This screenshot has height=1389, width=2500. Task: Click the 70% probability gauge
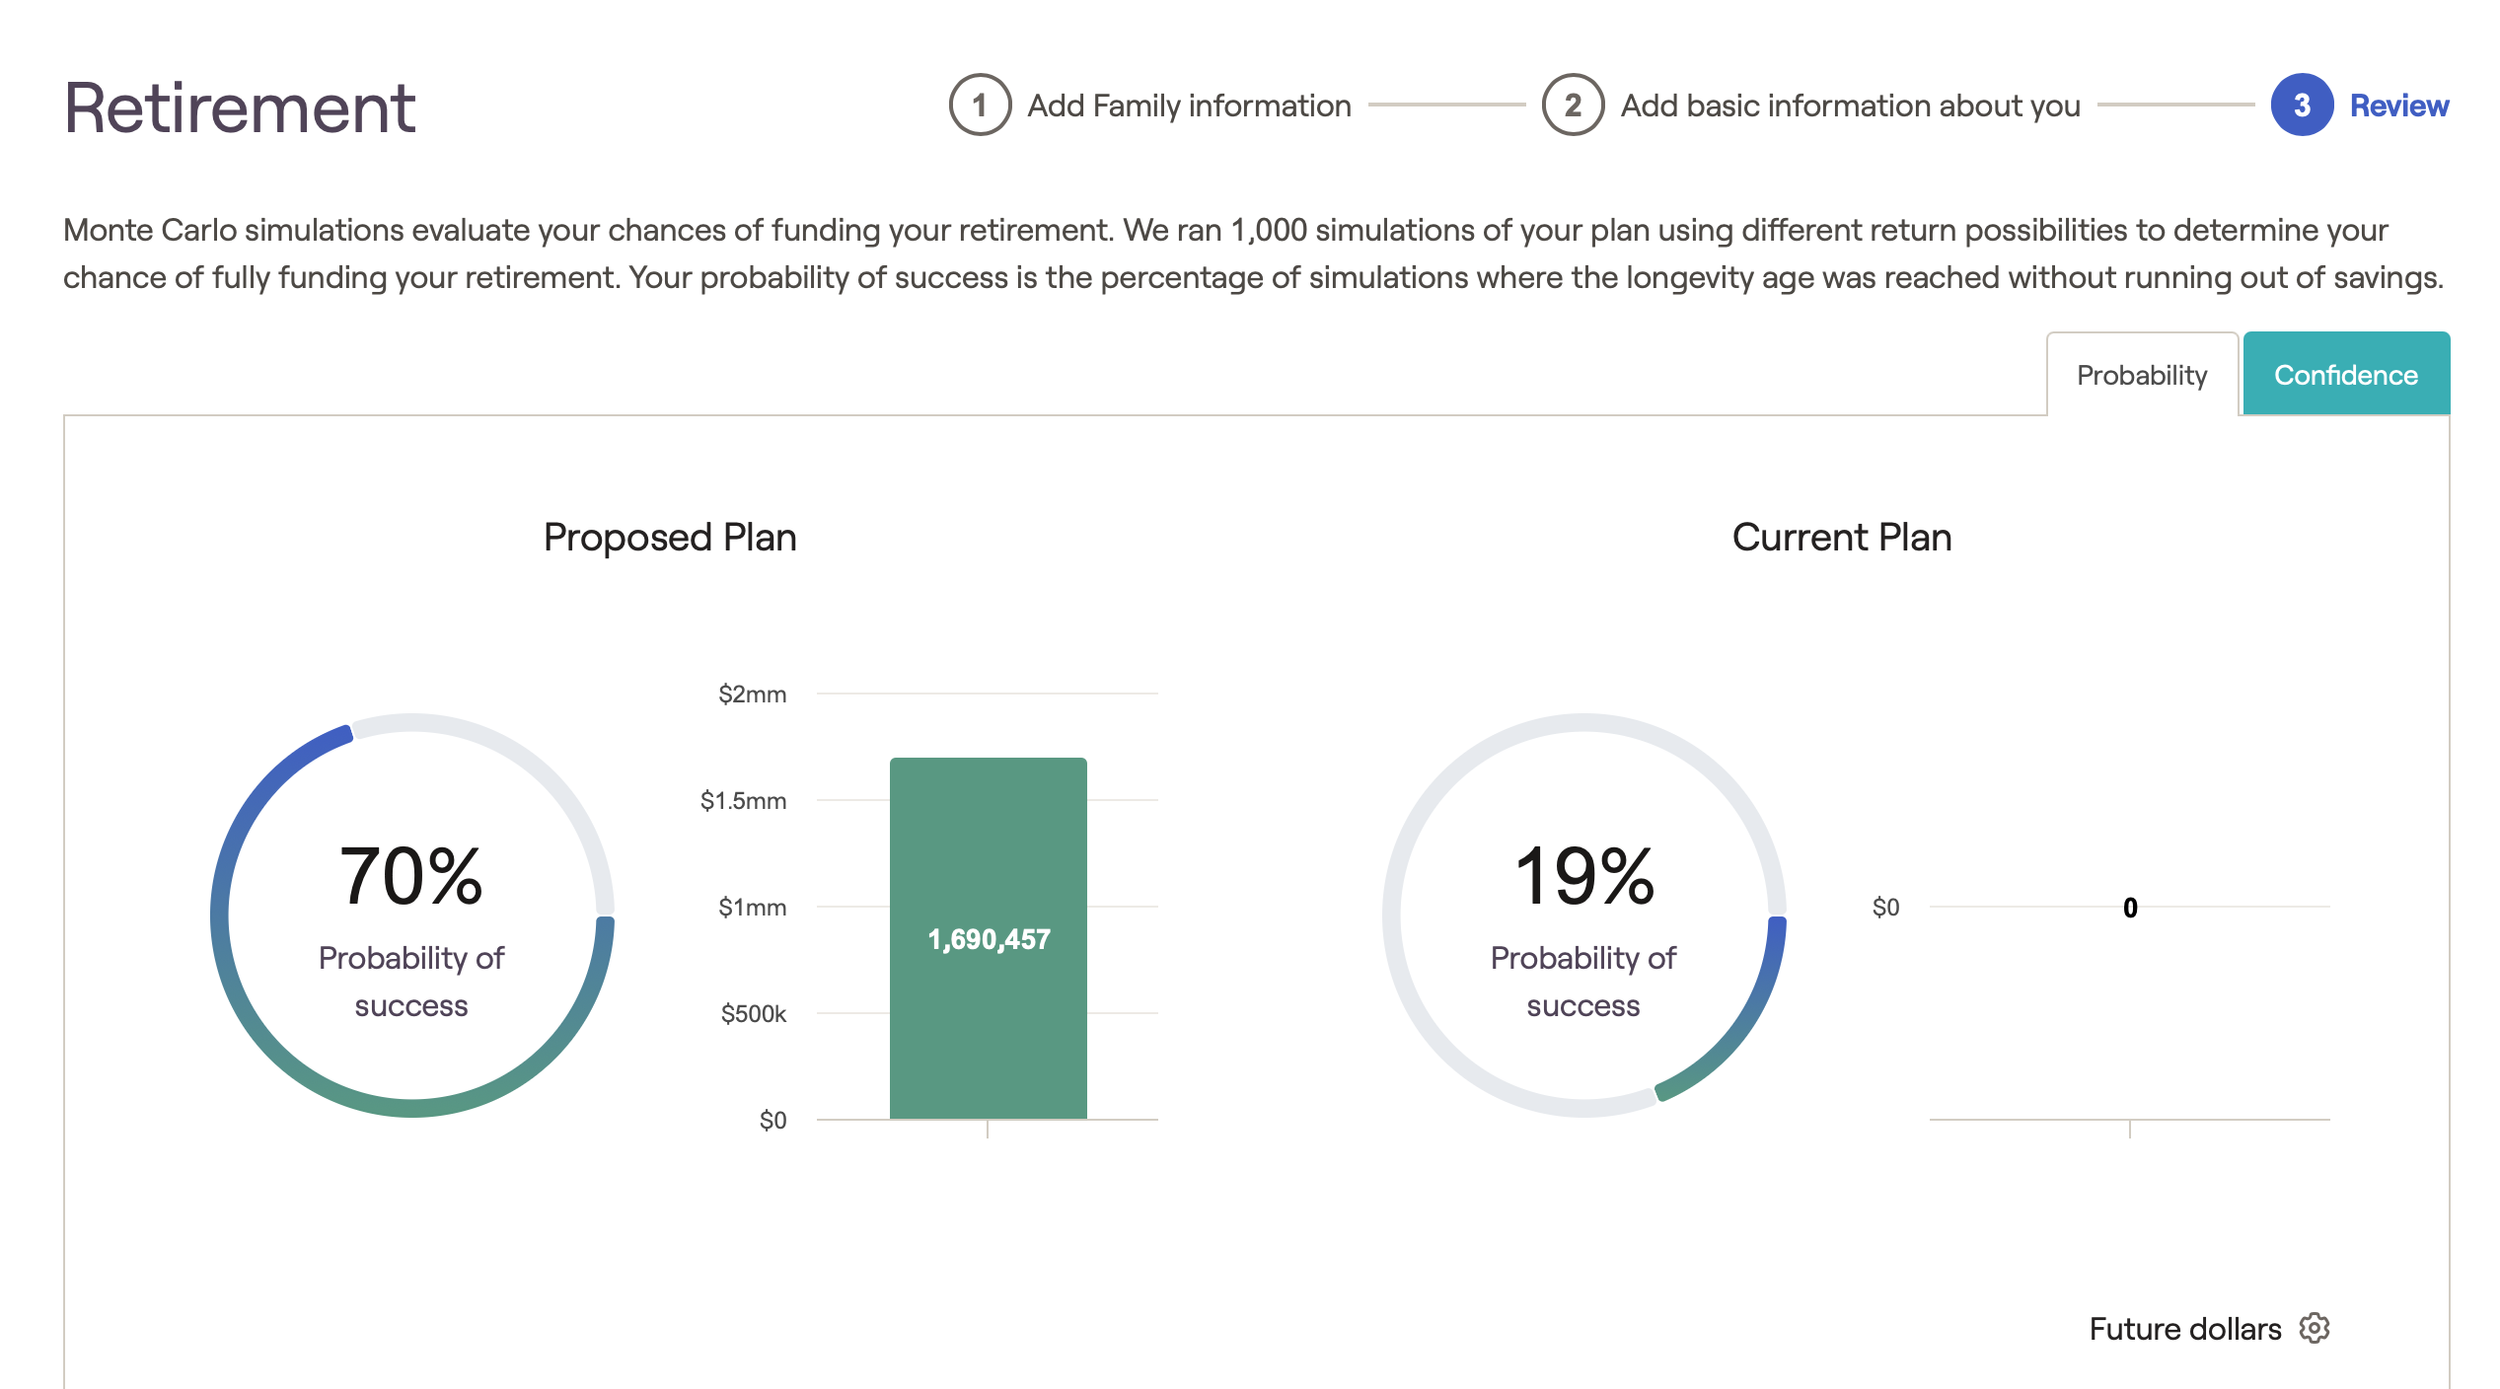412,915
